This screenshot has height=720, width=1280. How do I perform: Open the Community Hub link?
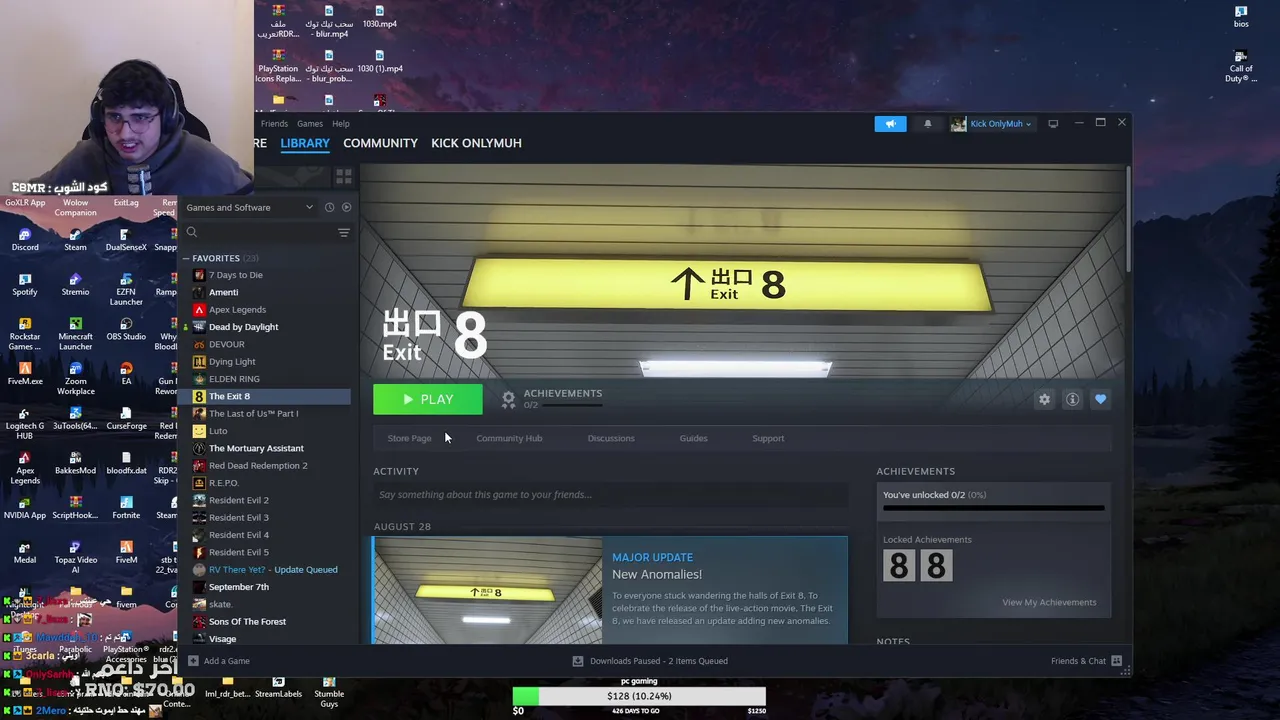coord(509,438)
